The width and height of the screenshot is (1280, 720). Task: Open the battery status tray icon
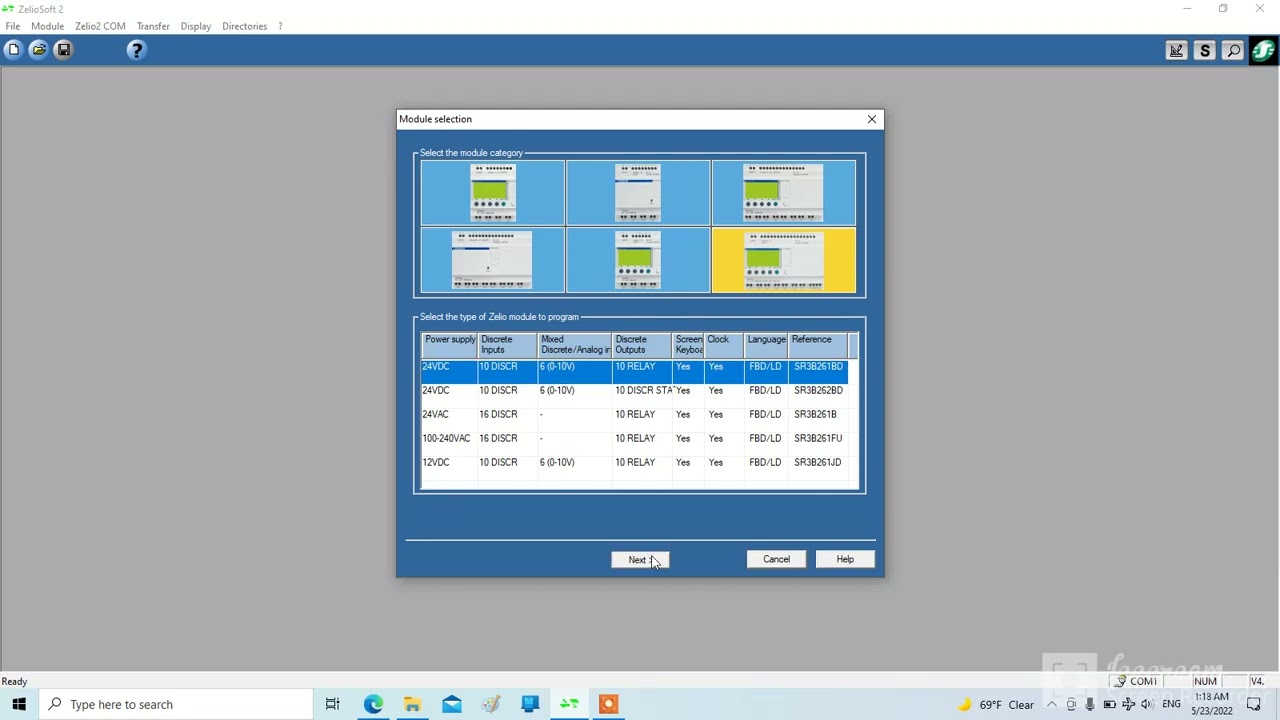click(1109, 704)
